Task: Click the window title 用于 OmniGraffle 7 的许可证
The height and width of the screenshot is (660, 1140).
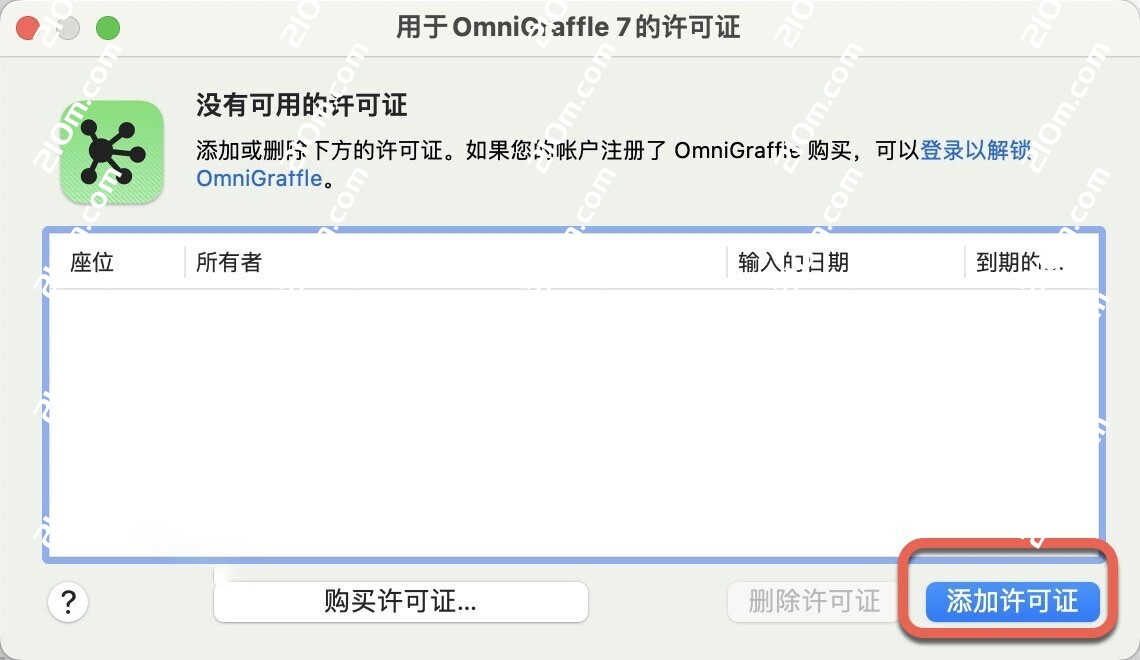Action: 568,27
